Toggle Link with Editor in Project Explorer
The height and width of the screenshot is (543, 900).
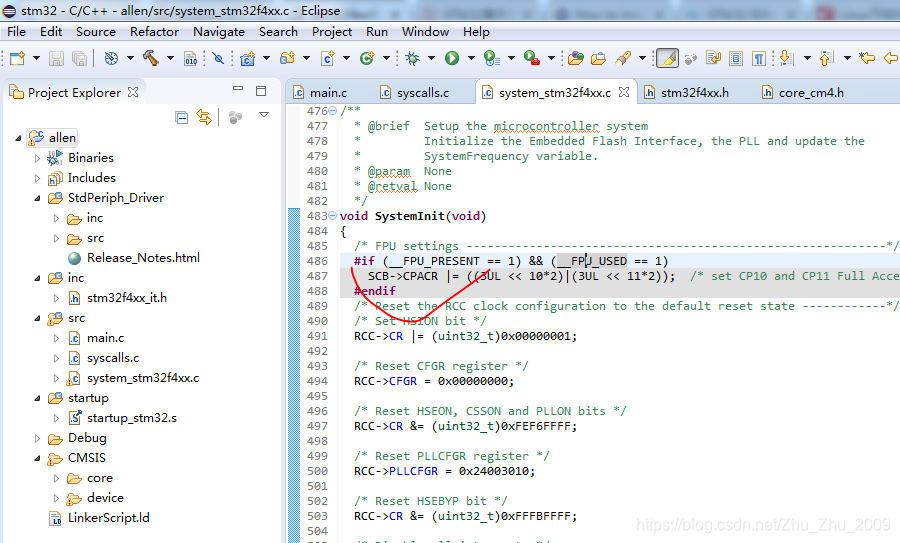[204, 117]
